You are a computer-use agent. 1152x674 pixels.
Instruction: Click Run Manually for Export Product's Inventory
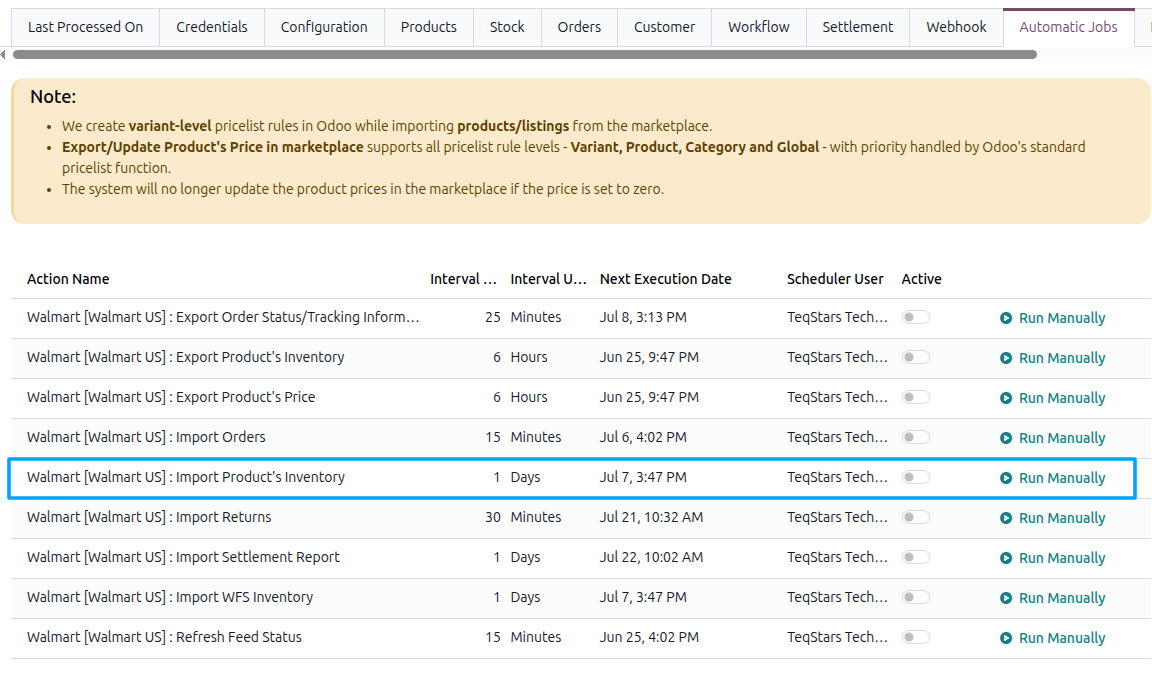pyautogui.click(x=1052, y=358)
